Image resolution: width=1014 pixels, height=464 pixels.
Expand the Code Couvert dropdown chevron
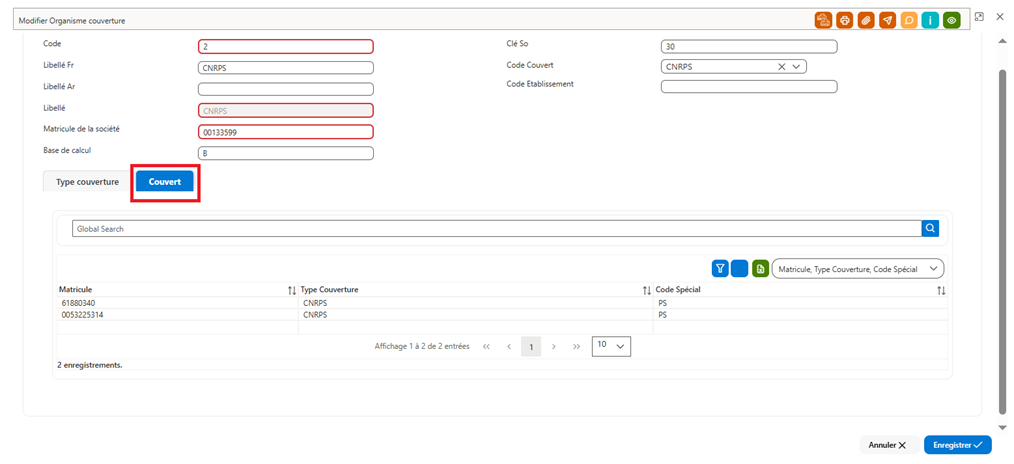[796, 67]
